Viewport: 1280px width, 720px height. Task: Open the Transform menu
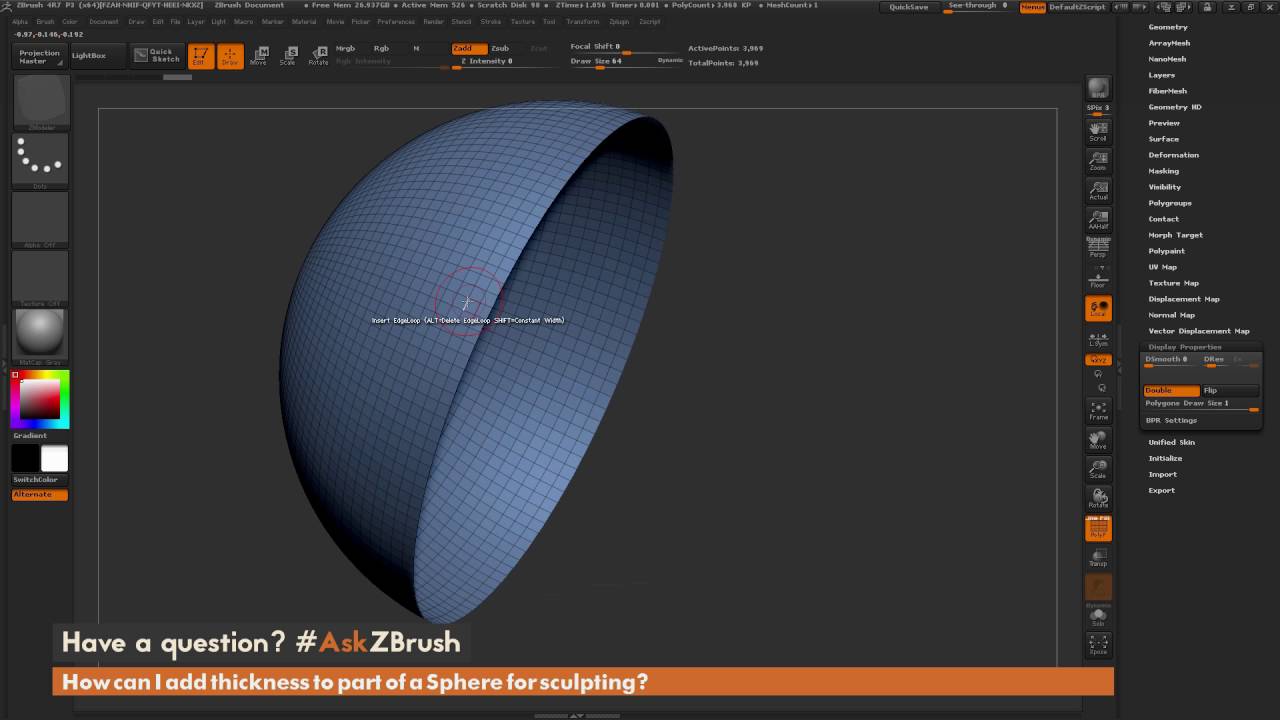pyautogui.click(x=583, y=21)
